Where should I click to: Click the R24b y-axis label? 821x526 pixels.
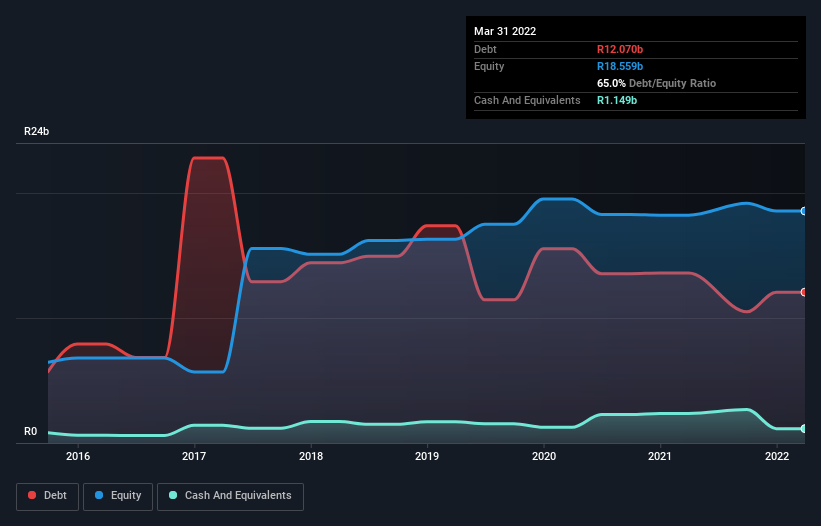coord(36,131)
